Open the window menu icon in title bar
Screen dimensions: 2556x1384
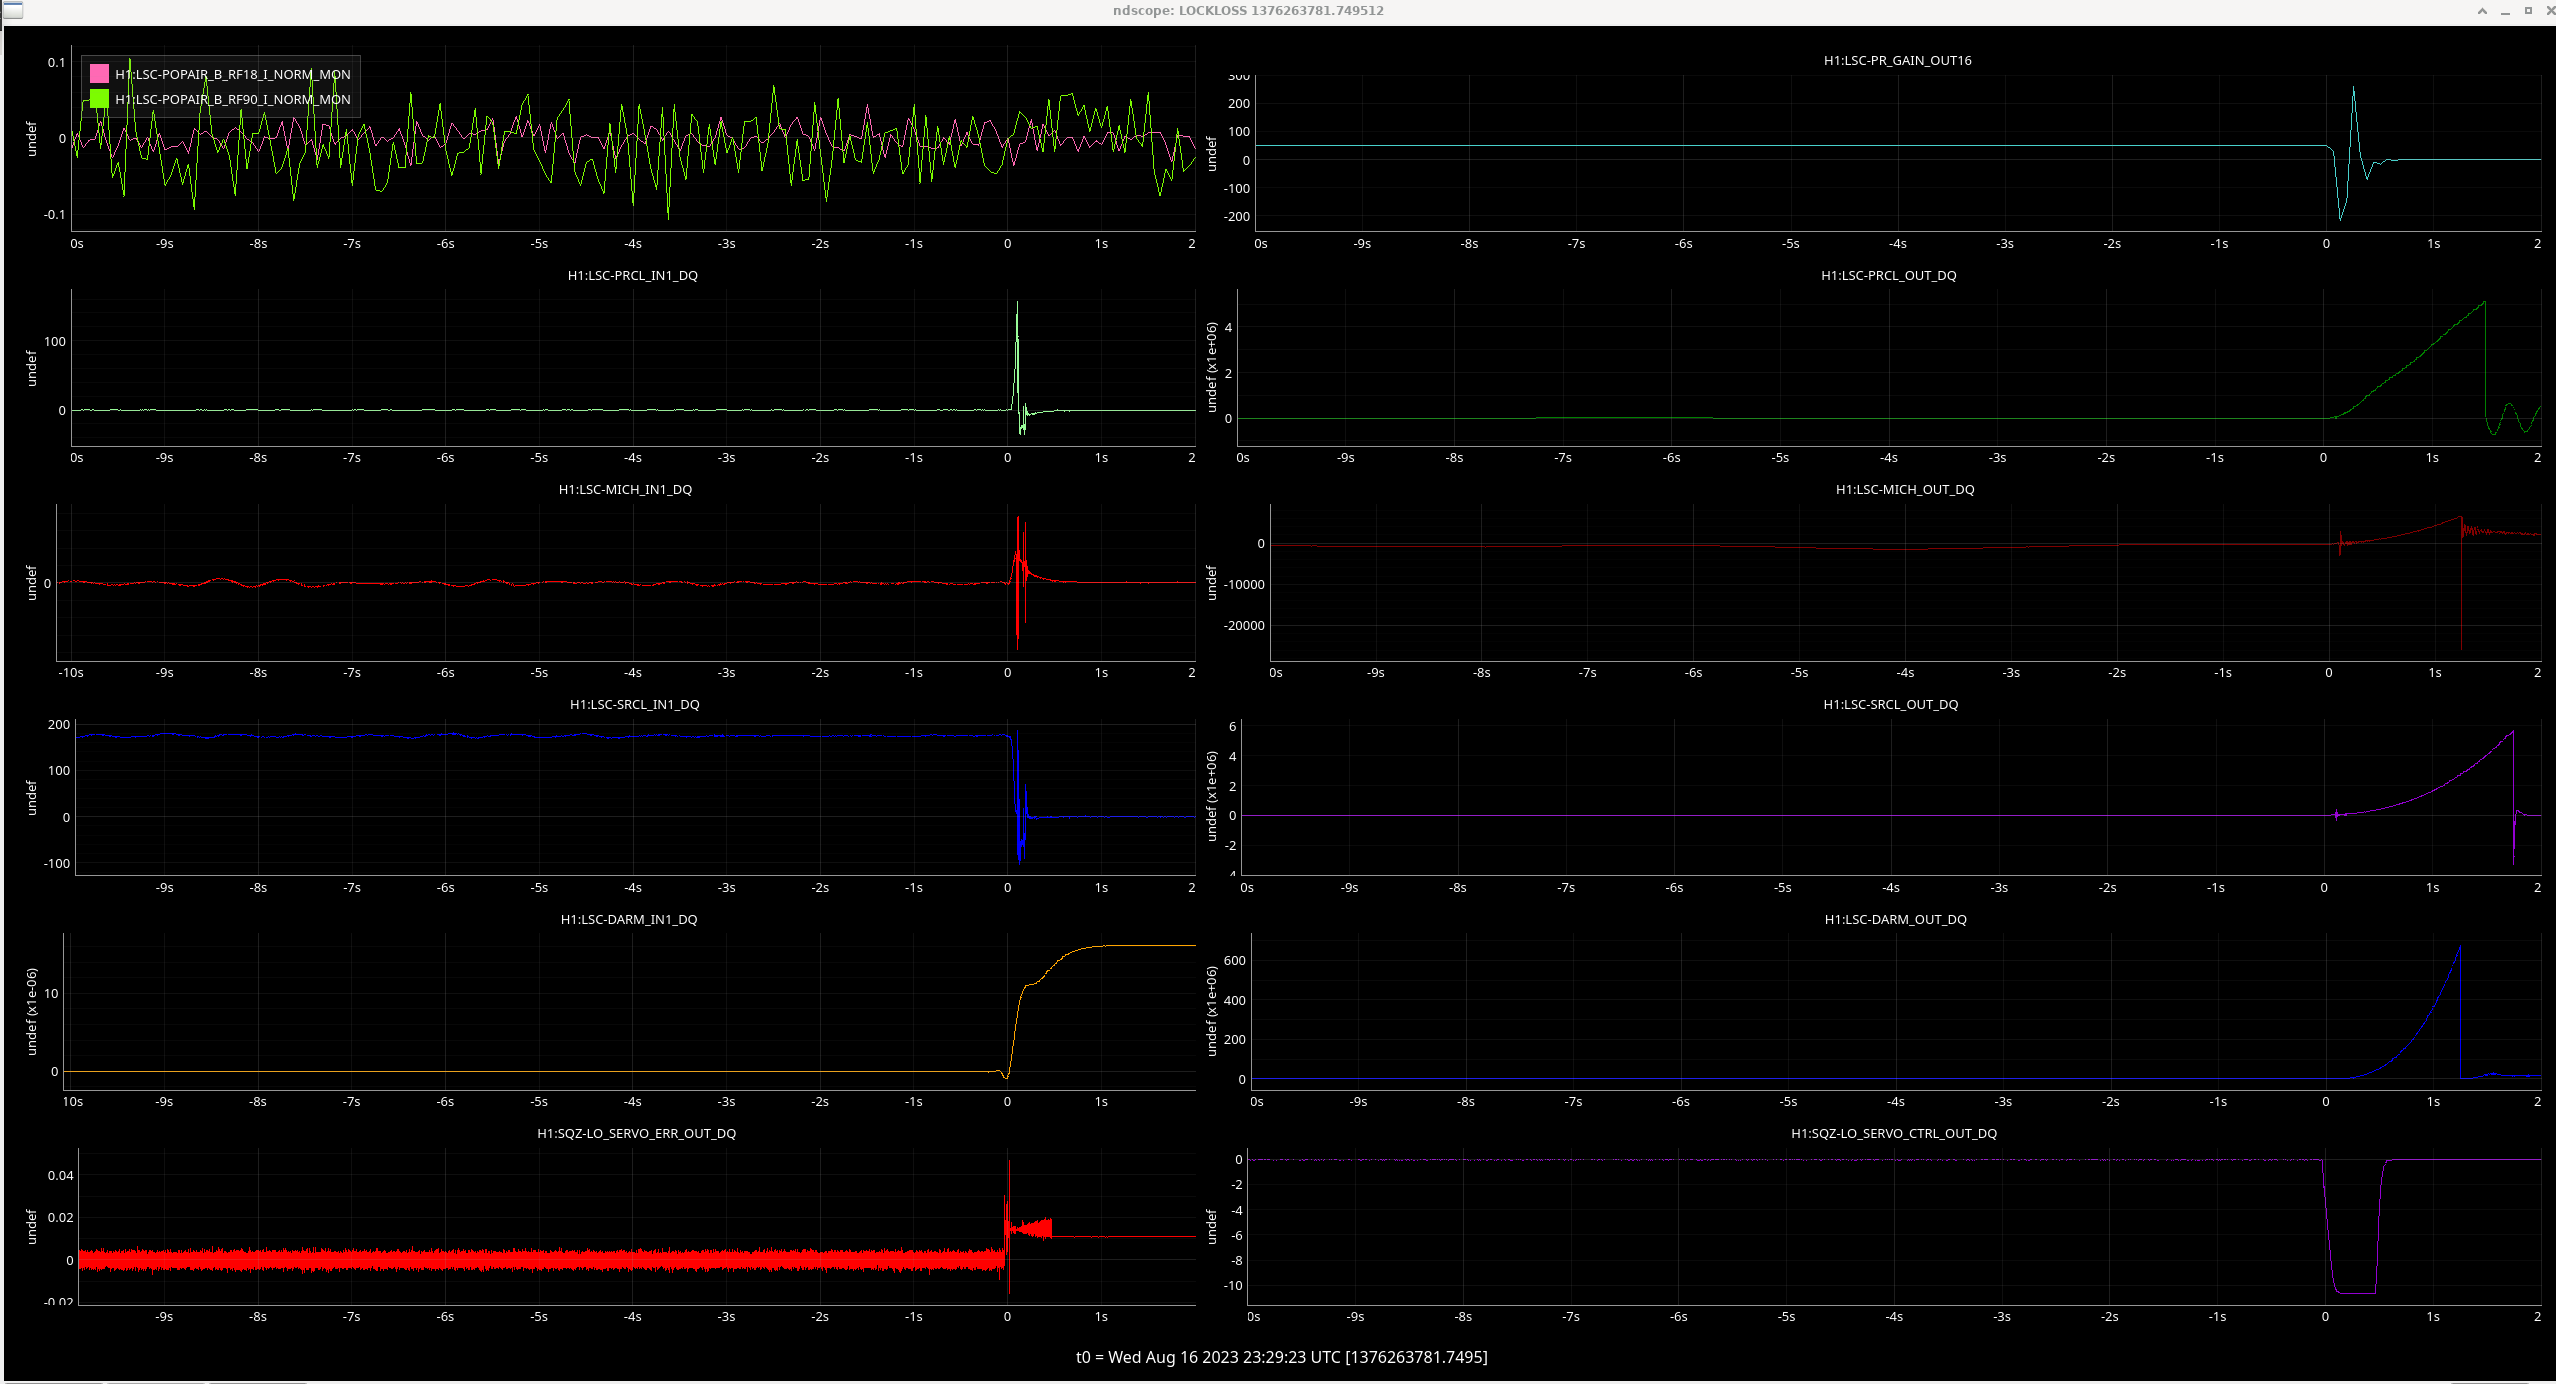(11, 10)
